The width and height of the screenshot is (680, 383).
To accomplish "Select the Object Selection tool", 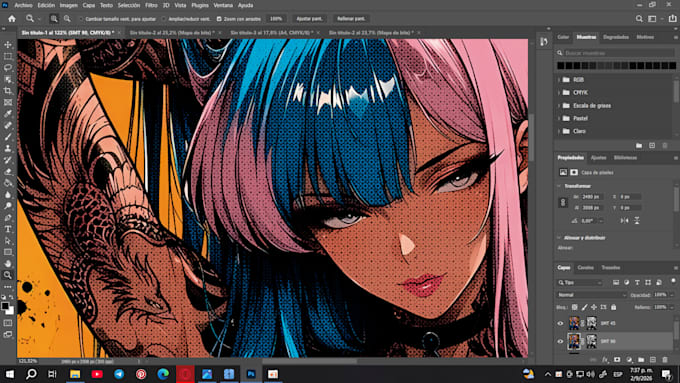I will click(x=8, y=79).
